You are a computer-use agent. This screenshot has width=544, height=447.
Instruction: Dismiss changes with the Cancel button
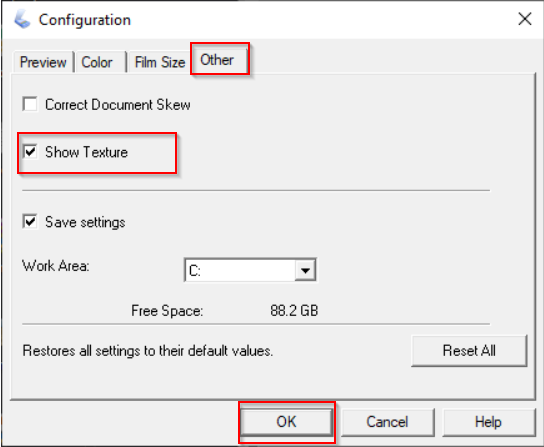(387, 422)
